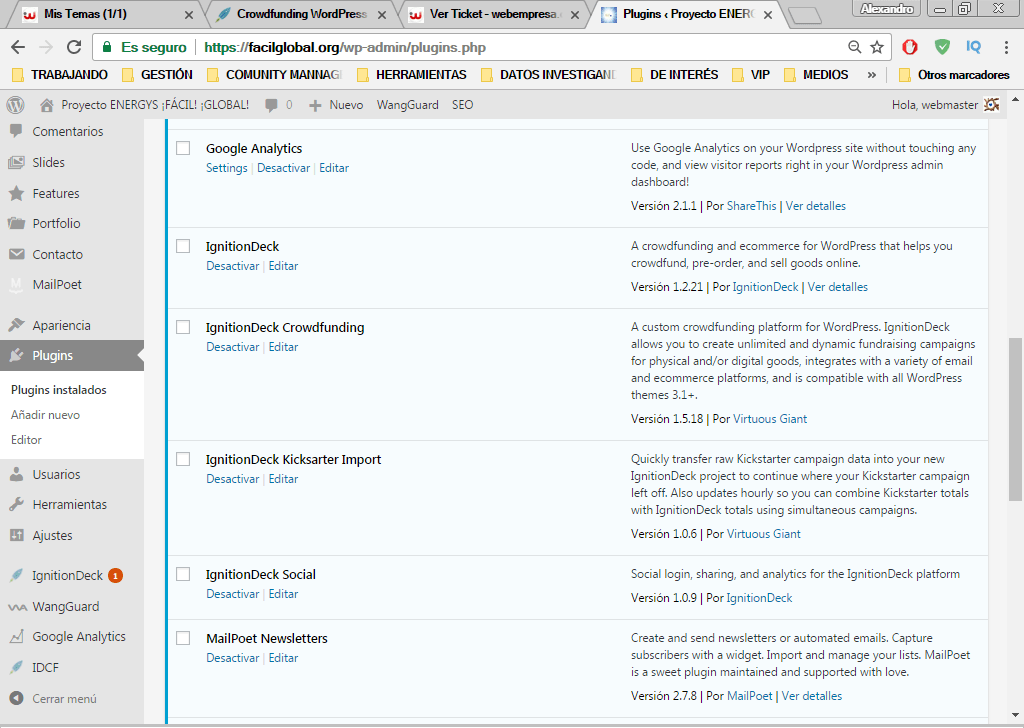
Task: Check the IgnitionDeck plugin checkbox
Action: [184, 246]
